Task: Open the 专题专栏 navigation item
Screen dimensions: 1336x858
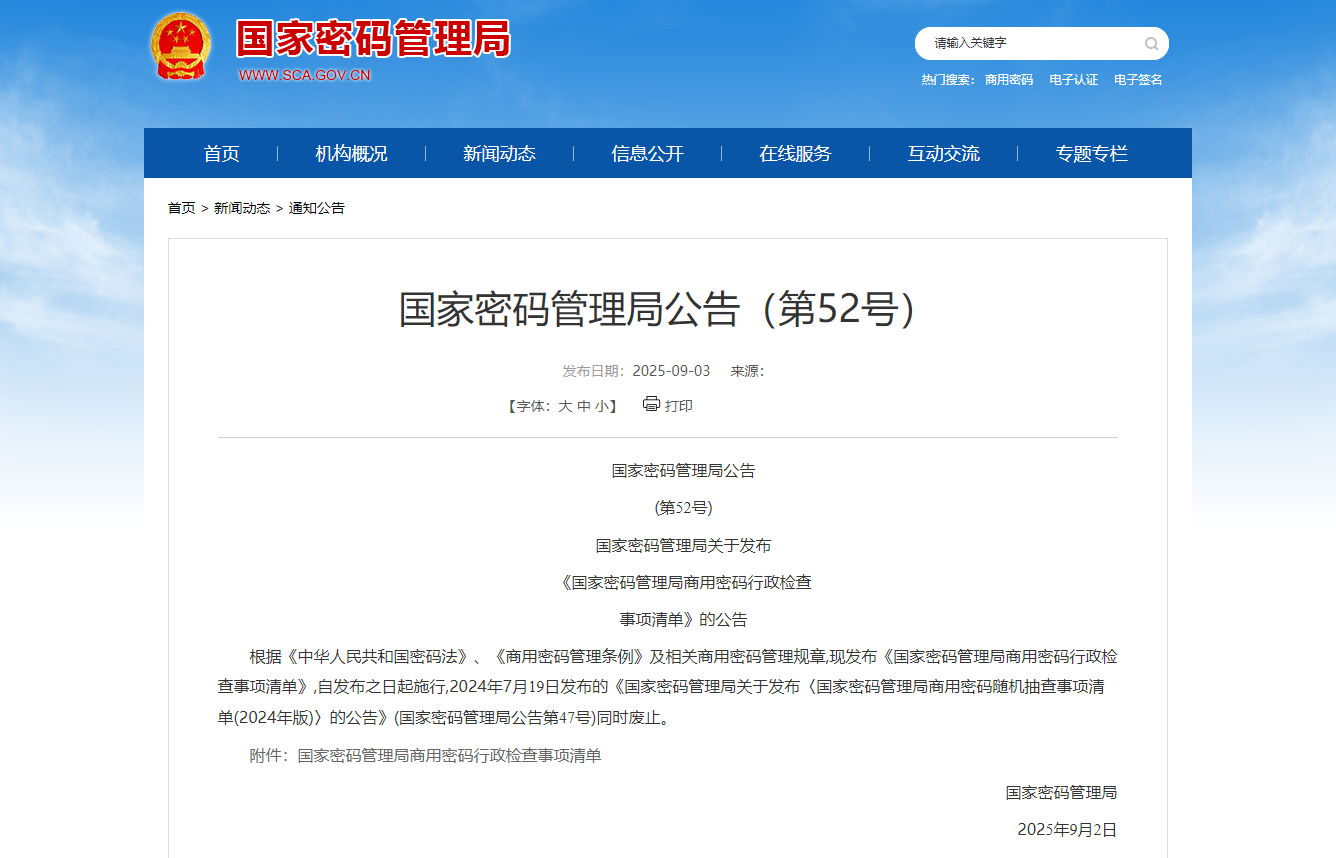Action: 1091,154
